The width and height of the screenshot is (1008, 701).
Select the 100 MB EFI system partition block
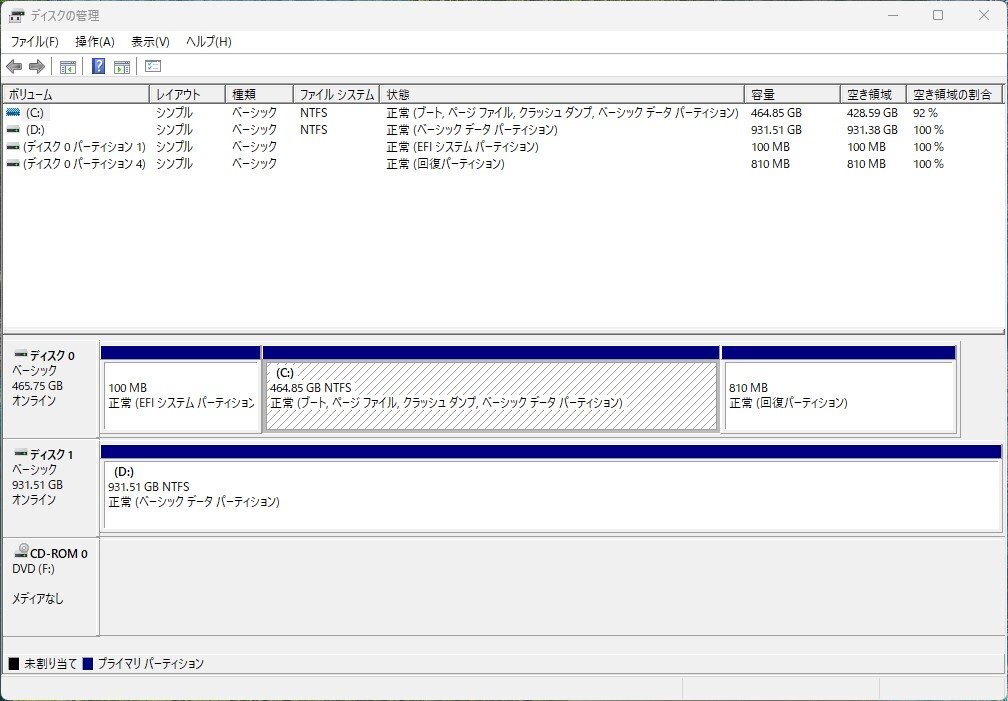tap(181, 390)
